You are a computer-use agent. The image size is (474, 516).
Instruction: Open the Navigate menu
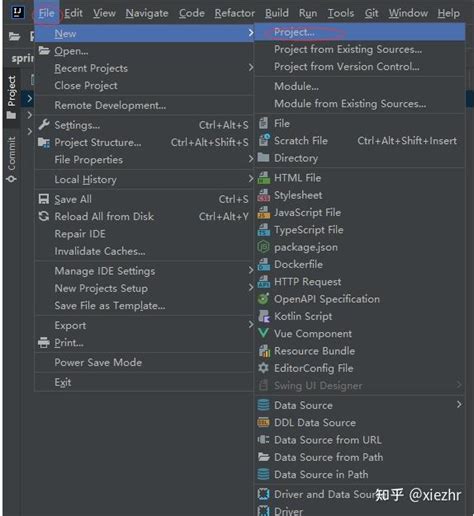click(x=147, y=13)
